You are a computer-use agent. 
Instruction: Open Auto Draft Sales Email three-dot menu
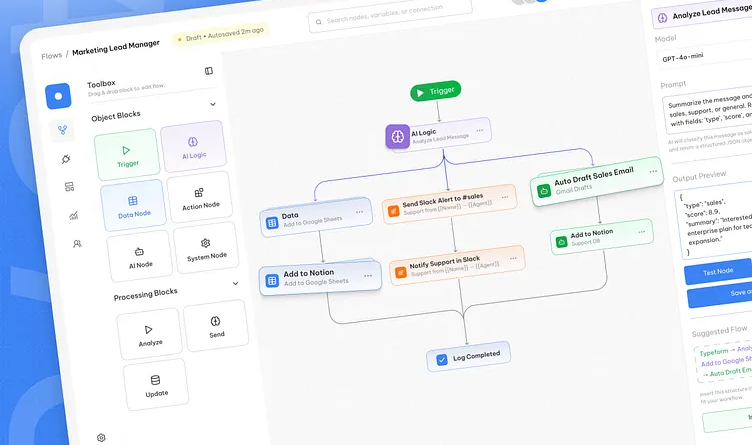point(653,171)
